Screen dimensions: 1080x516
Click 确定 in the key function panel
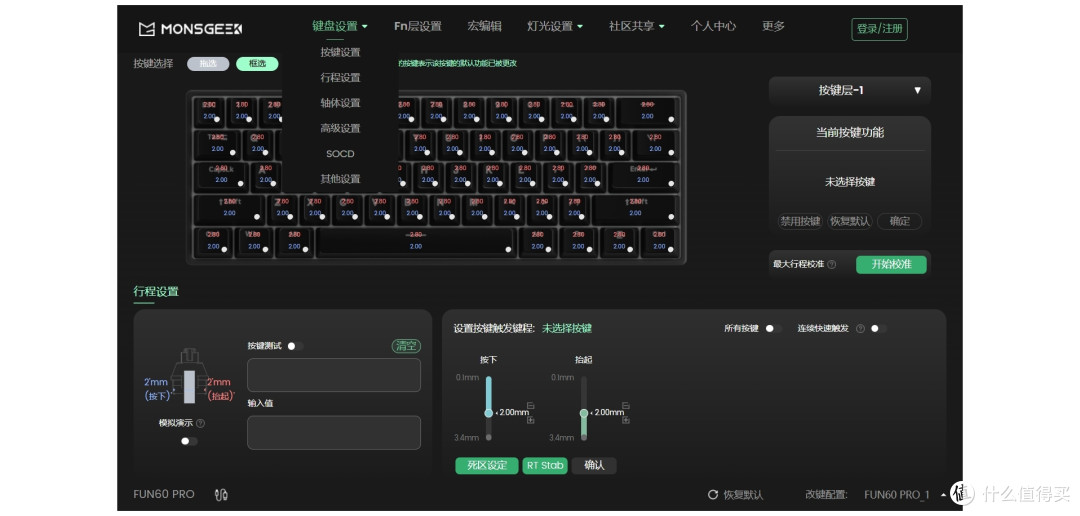[900, 222]
